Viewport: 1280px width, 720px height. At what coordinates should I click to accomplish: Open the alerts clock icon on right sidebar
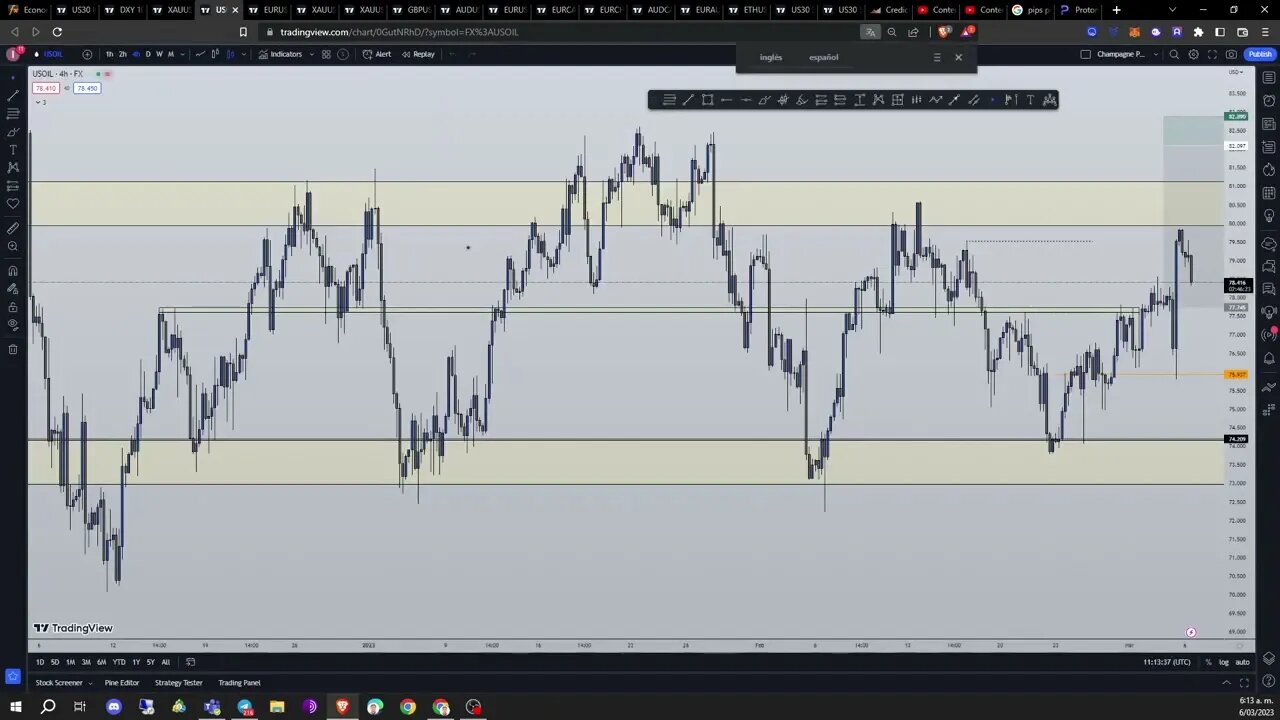tap(1269, 100)
